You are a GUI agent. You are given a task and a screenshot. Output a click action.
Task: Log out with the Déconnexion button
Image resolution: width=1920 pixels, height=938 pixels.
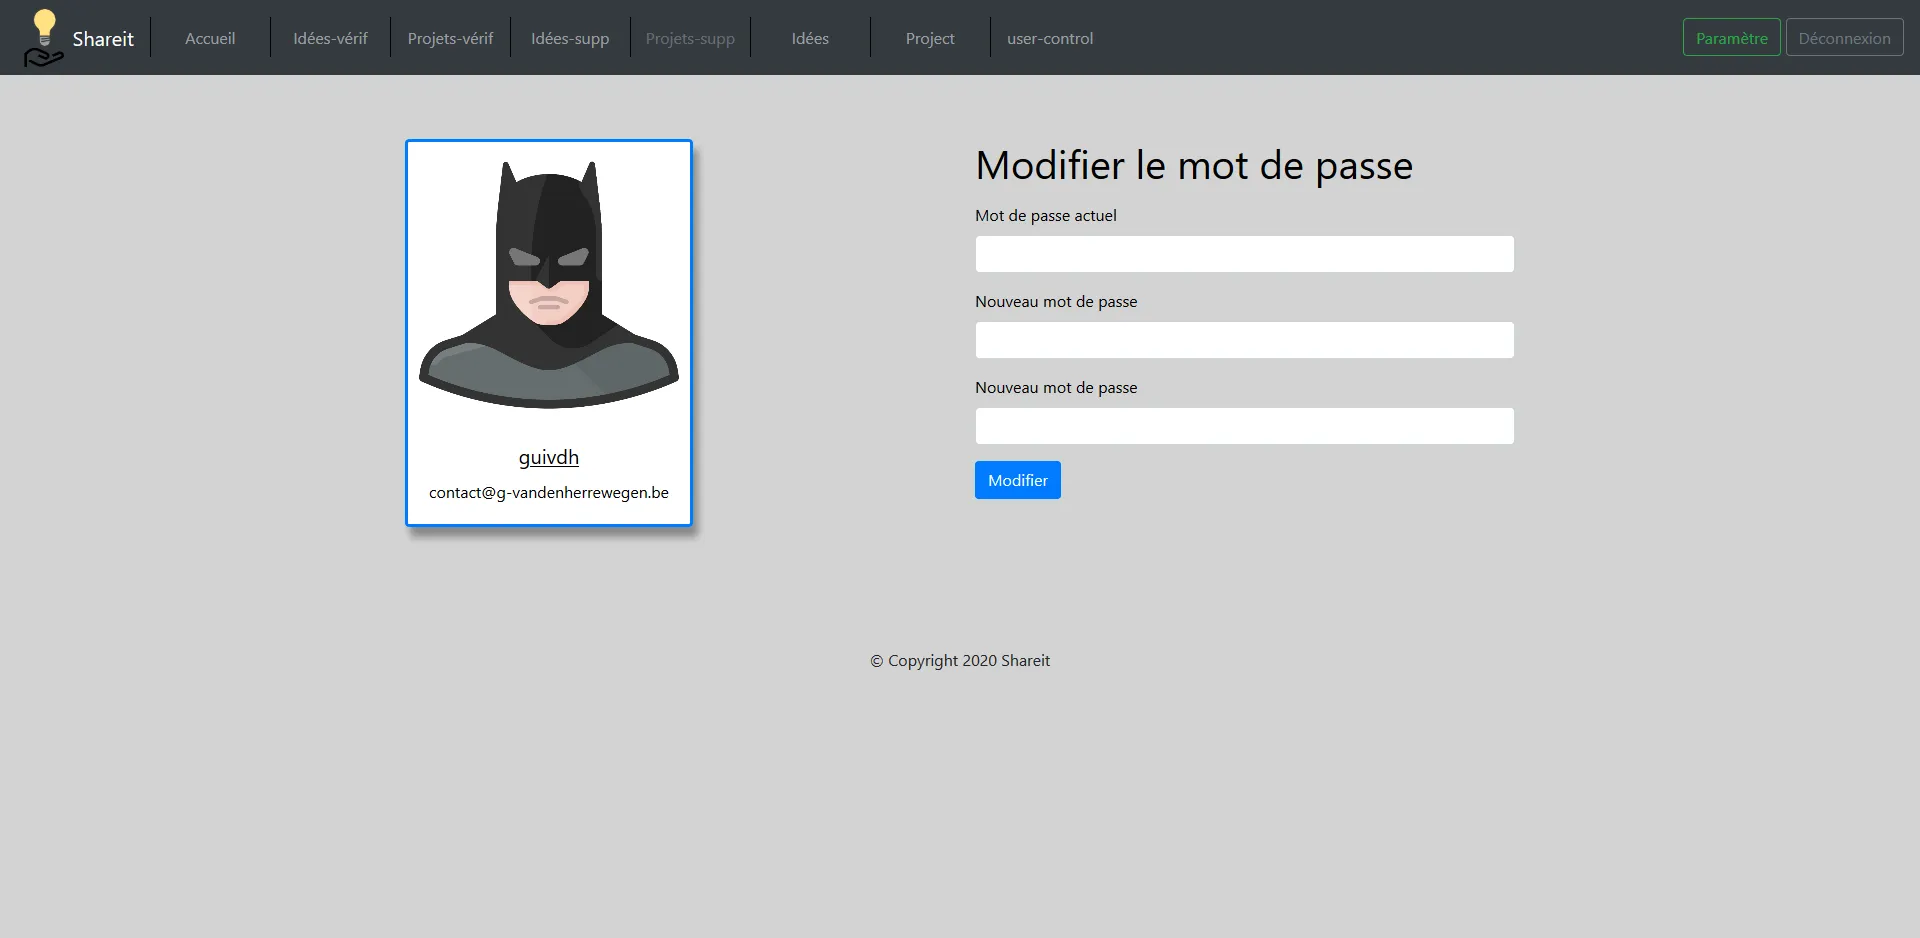(x=1844, y=38)
